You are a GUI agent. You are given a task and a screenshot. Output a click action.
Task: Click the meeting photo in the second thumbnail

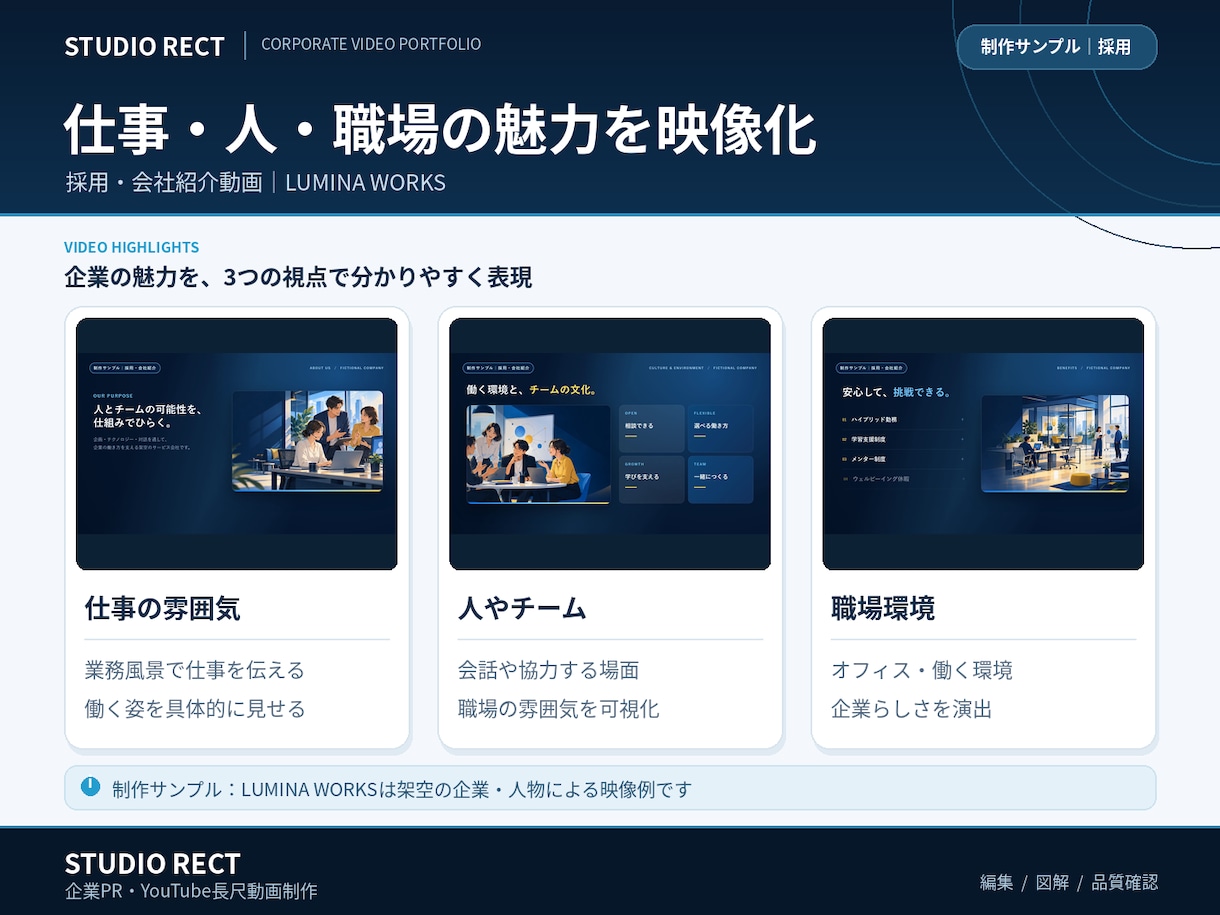[538, 454]
